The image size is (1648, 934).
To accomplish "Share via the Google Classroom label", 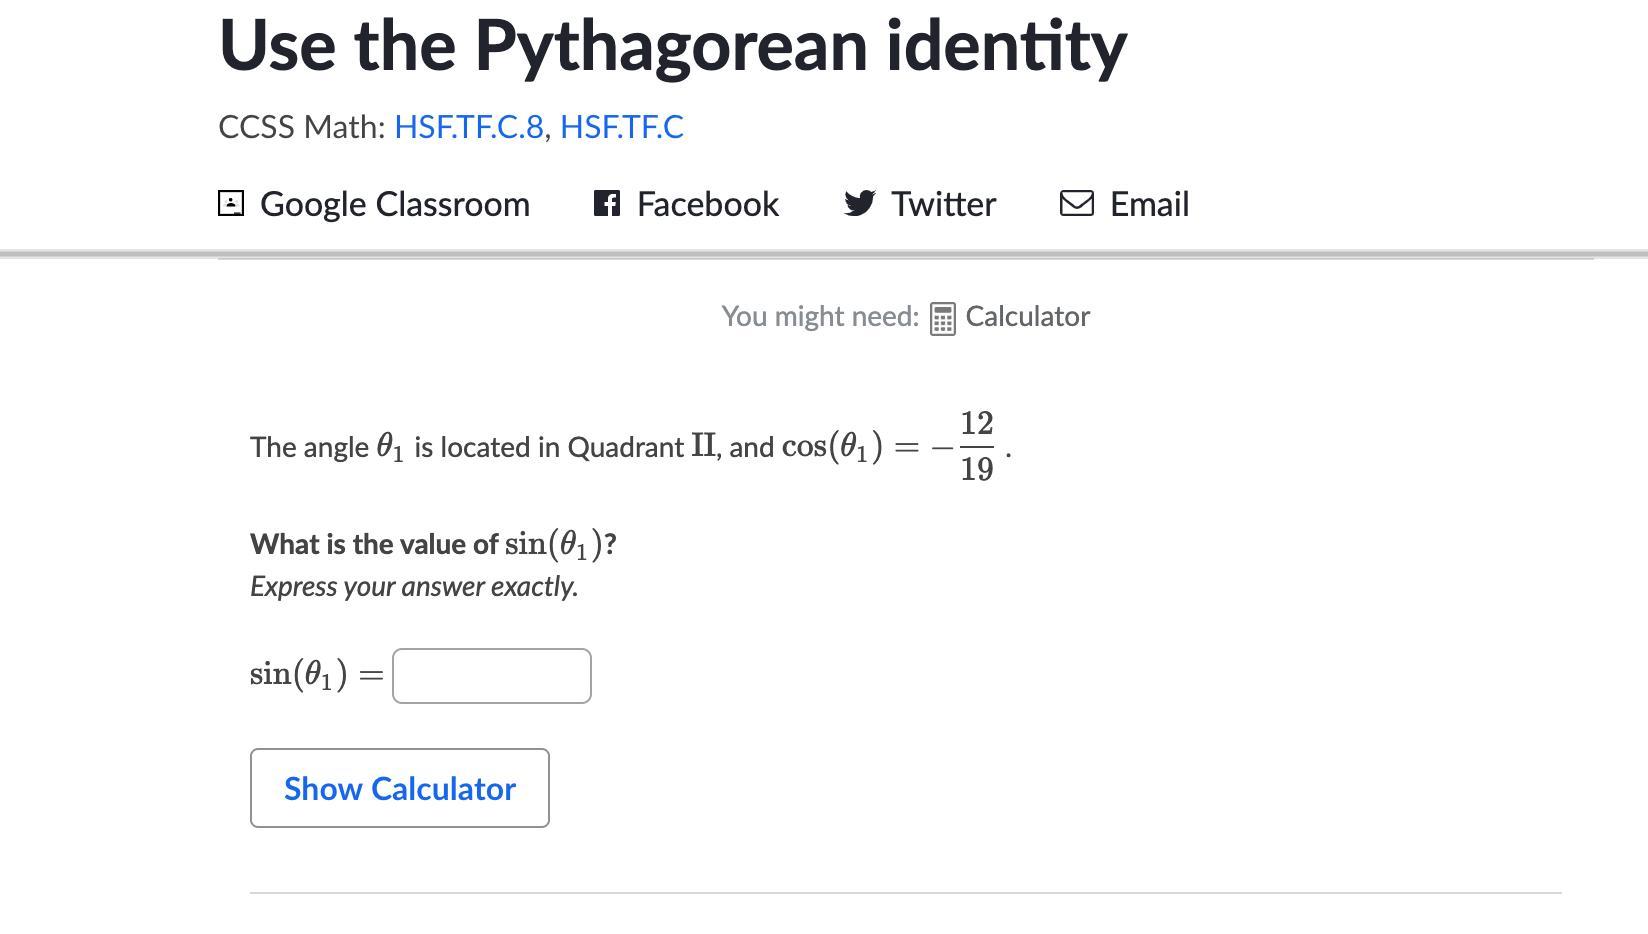I will click(394, 204).
